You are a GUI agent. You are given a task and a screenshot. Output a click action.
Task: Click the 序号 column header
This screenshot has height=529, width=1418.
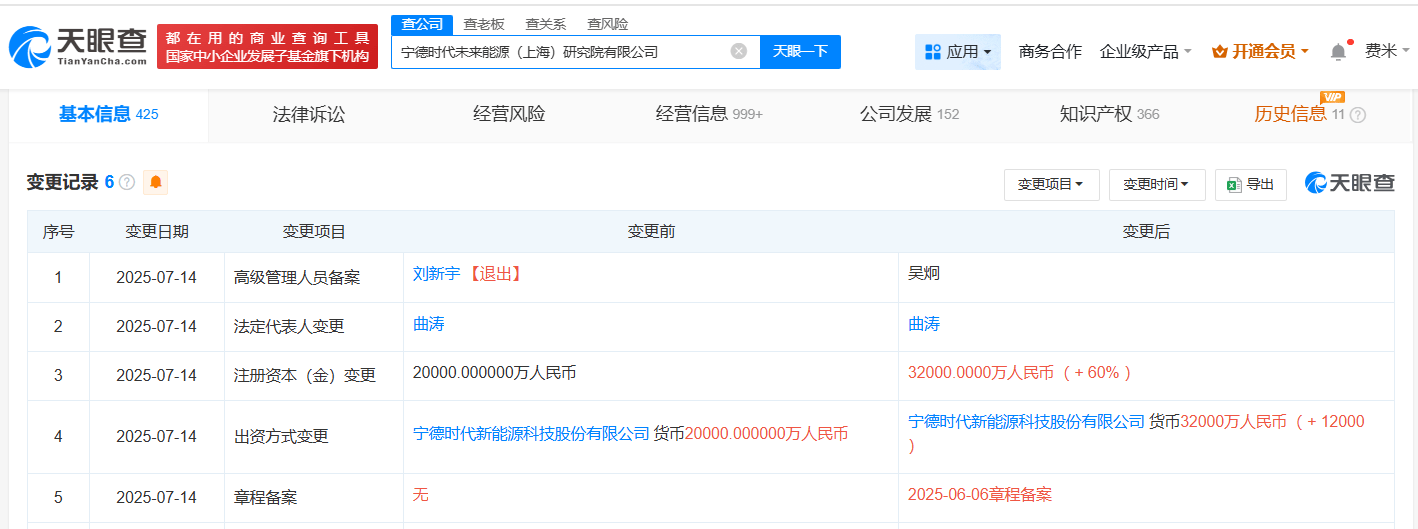click(x=58, y=232)
